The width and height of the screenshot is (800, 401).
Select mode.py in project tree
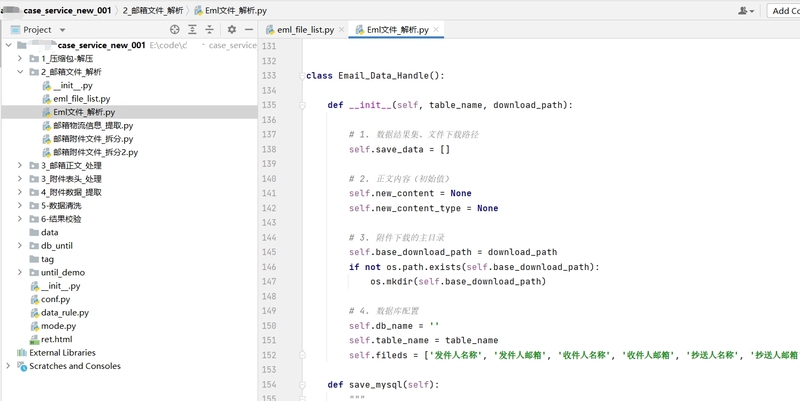click(x=59, y=325)
